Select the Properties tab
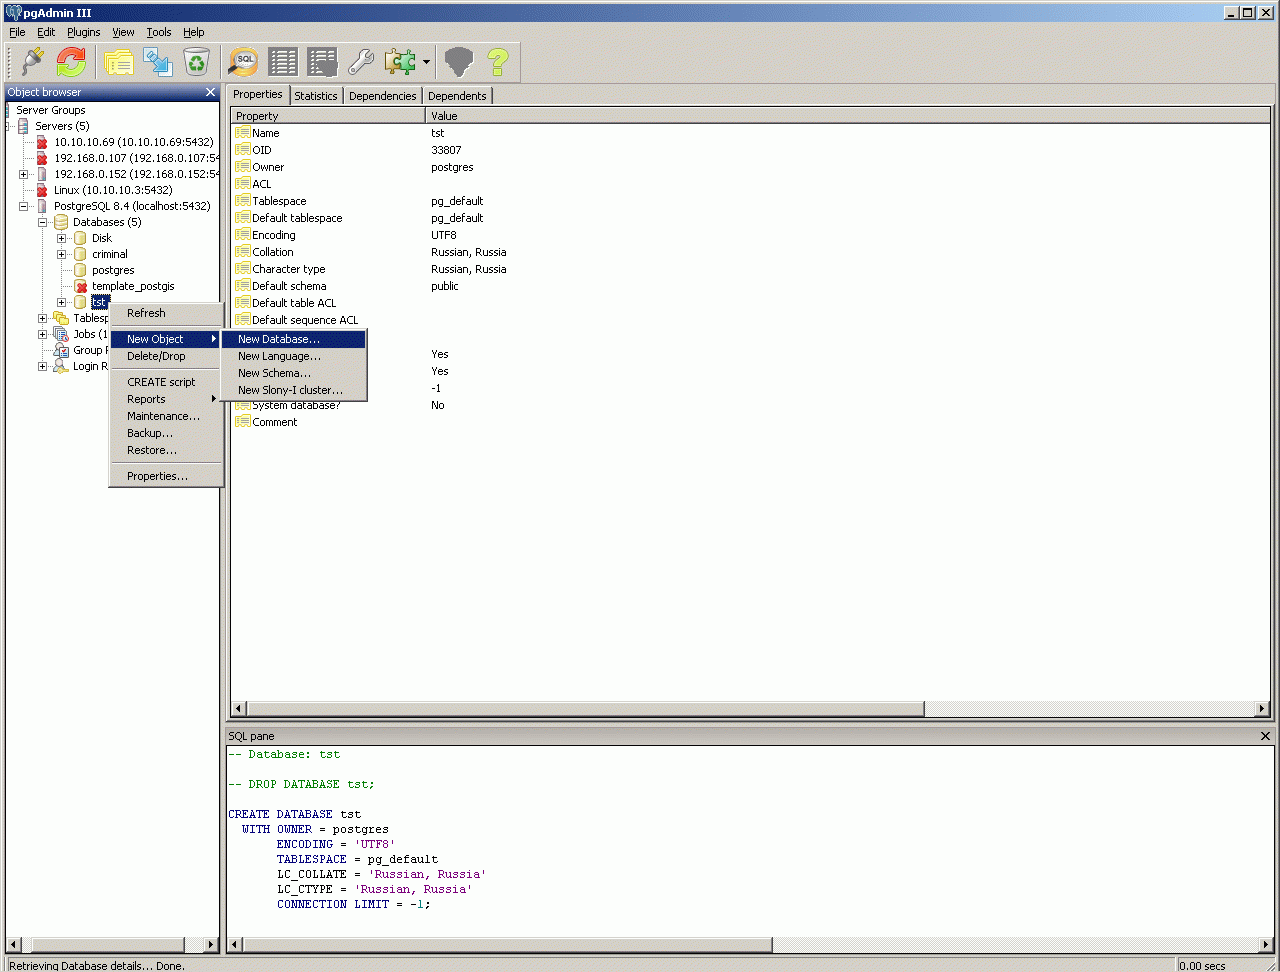 coord(258,94)
